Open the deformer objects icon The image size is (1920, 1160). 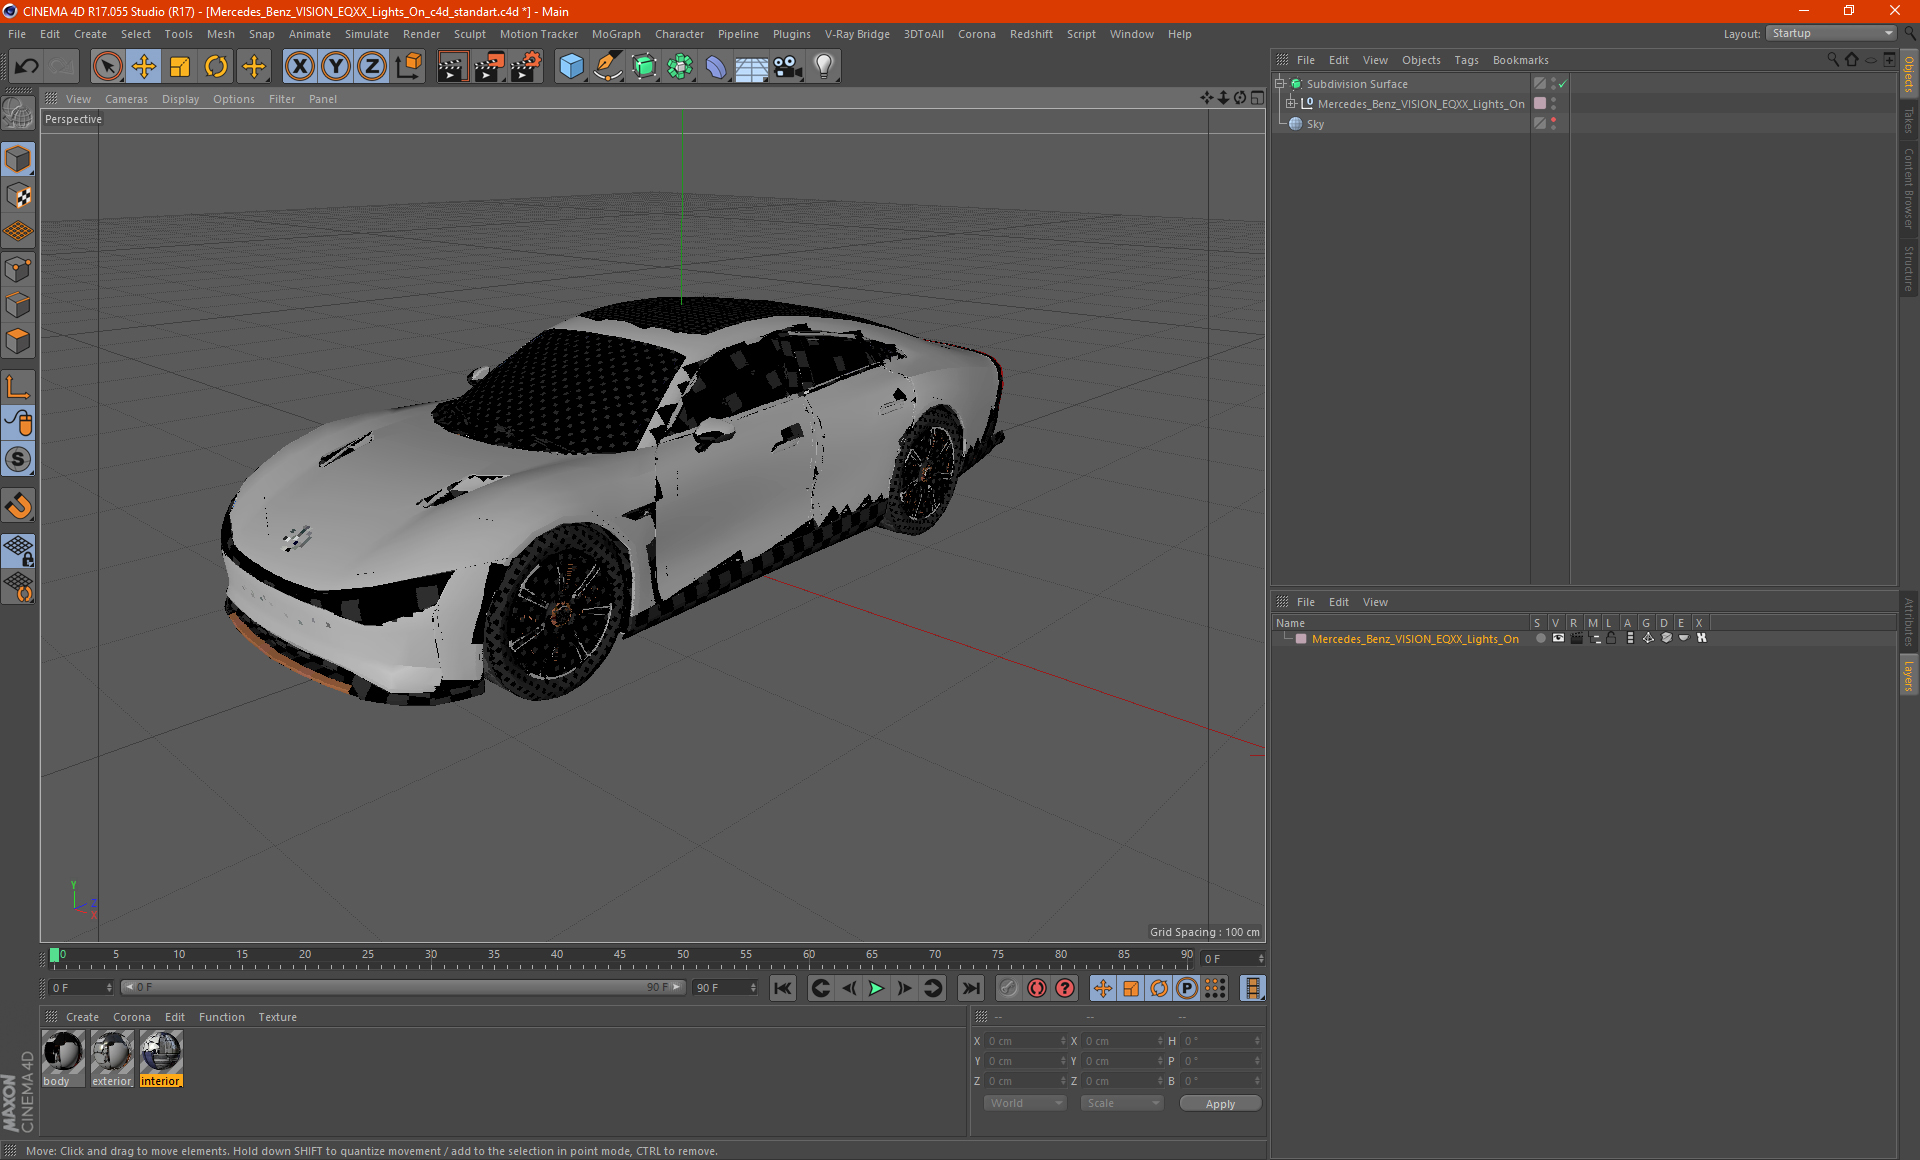click(716, 67)
